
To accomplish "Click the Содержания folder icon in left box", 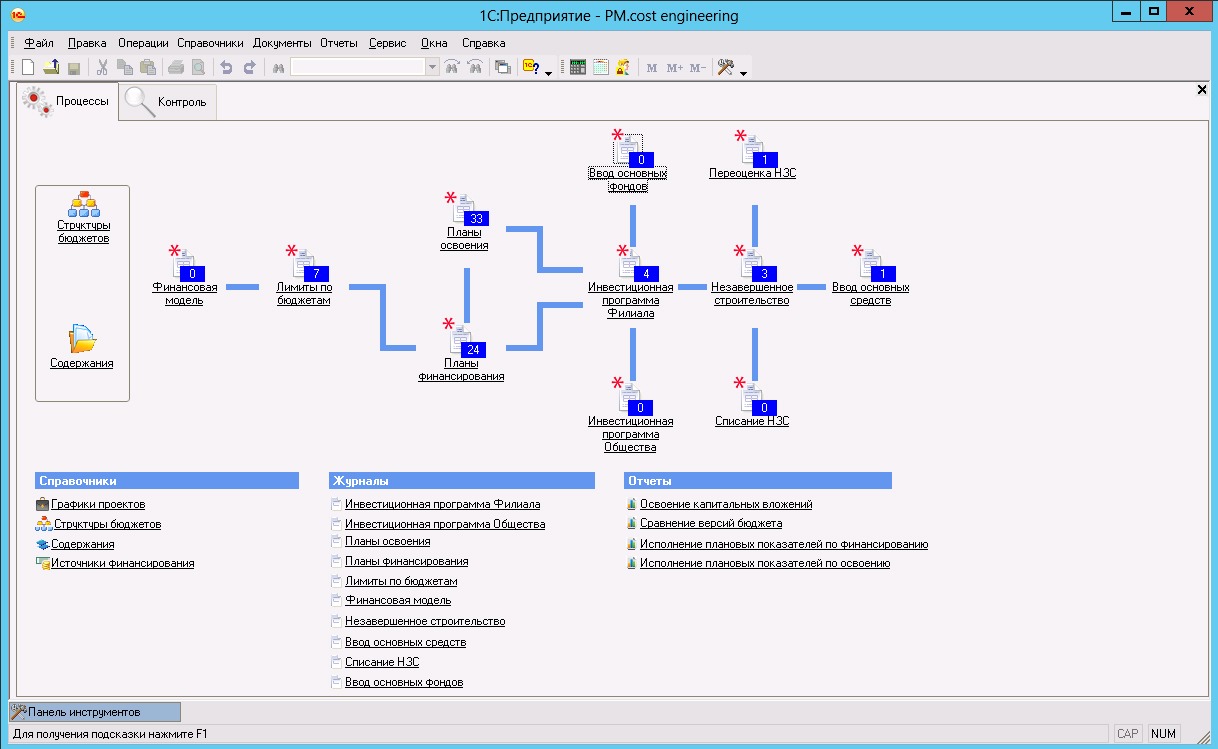I will (82, 340).
